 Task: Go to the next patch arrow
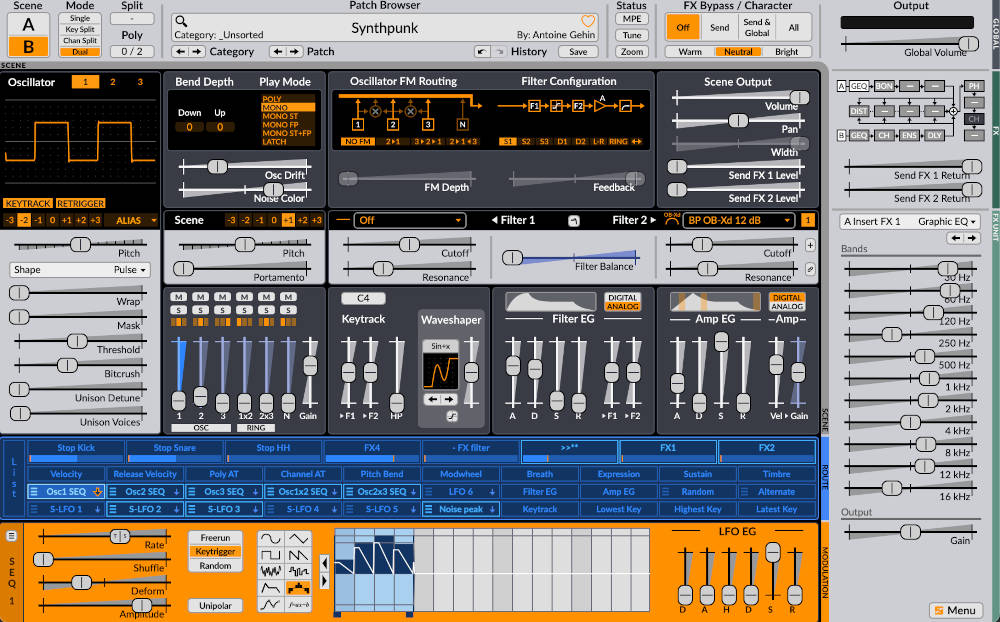(x=294, y=52)
